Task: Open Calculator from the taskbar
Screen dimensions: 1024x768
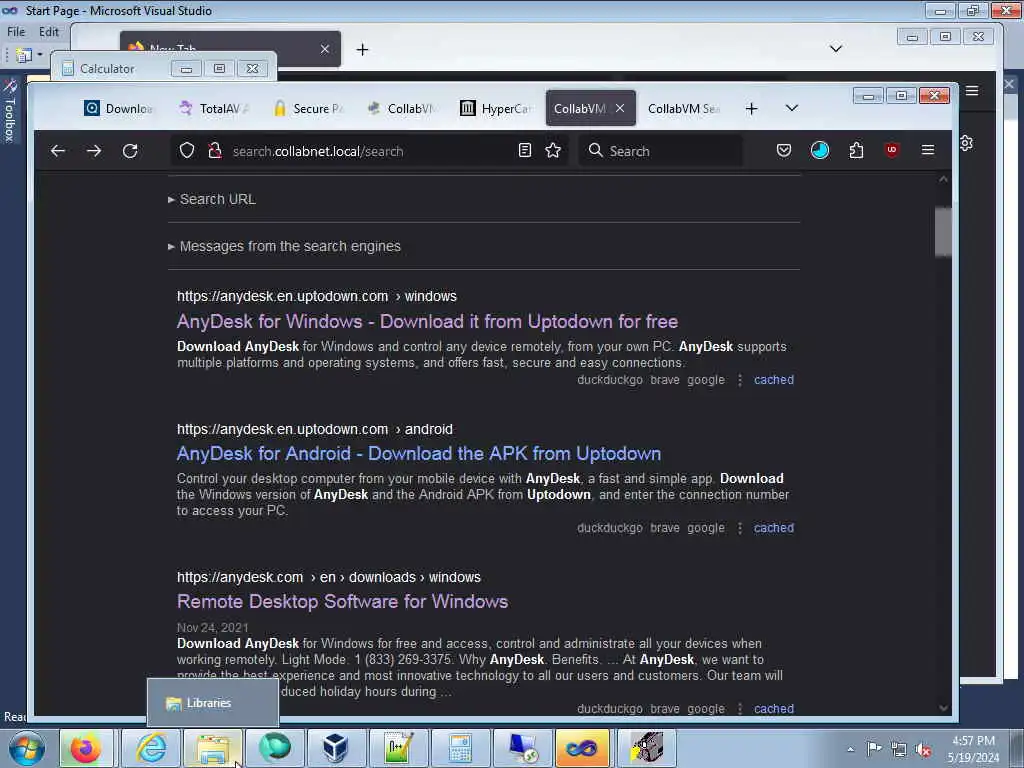Action: [460, 748]
